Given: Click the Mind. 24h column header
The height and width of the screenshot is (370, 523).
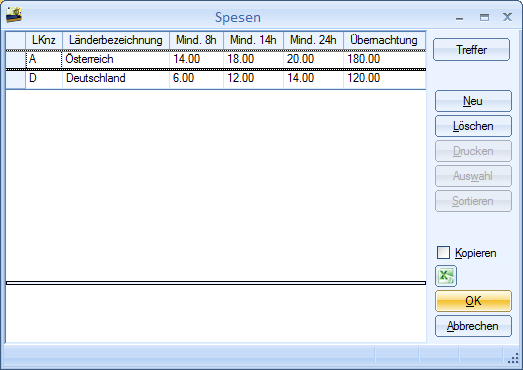Looking at the screenshot, I should [313, 40].
